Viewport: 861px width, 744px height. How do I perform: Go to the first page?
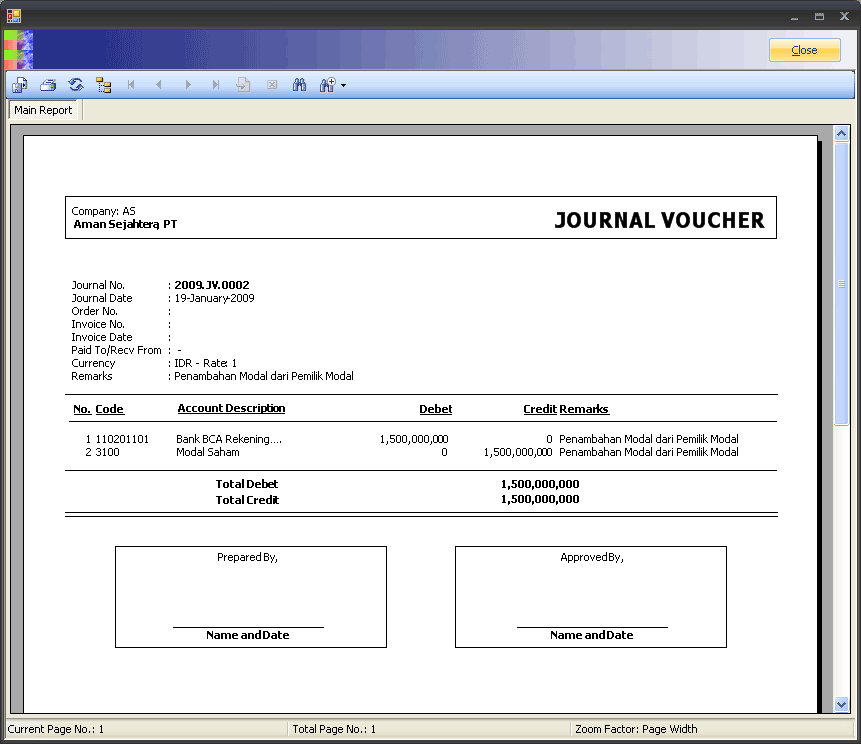coord(131,86)
